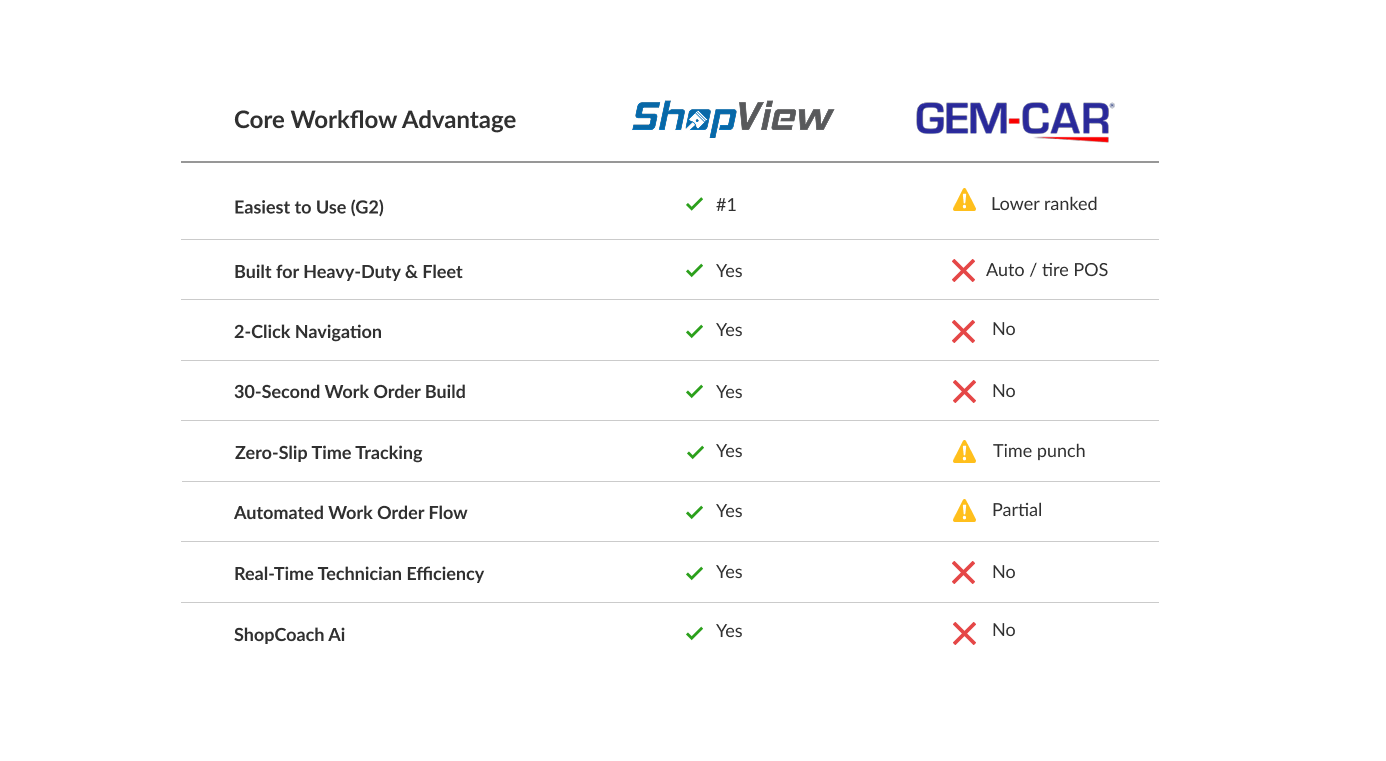
Task: Click the yellow warning icon beside Lower ranked
Action: (x=964, y=202)
